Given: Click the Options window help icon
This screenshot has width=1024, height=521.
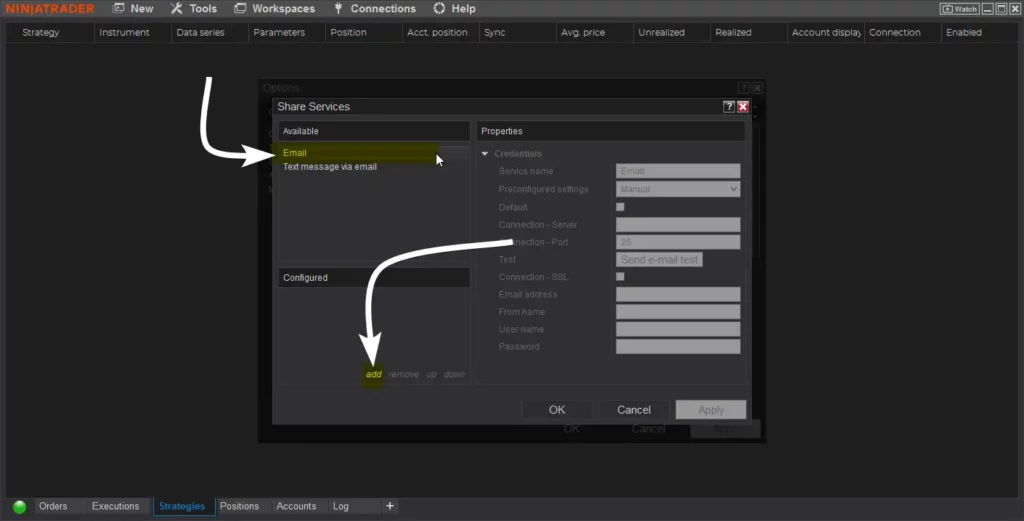Looking at the screenshot, I should (x=744, y=87).
